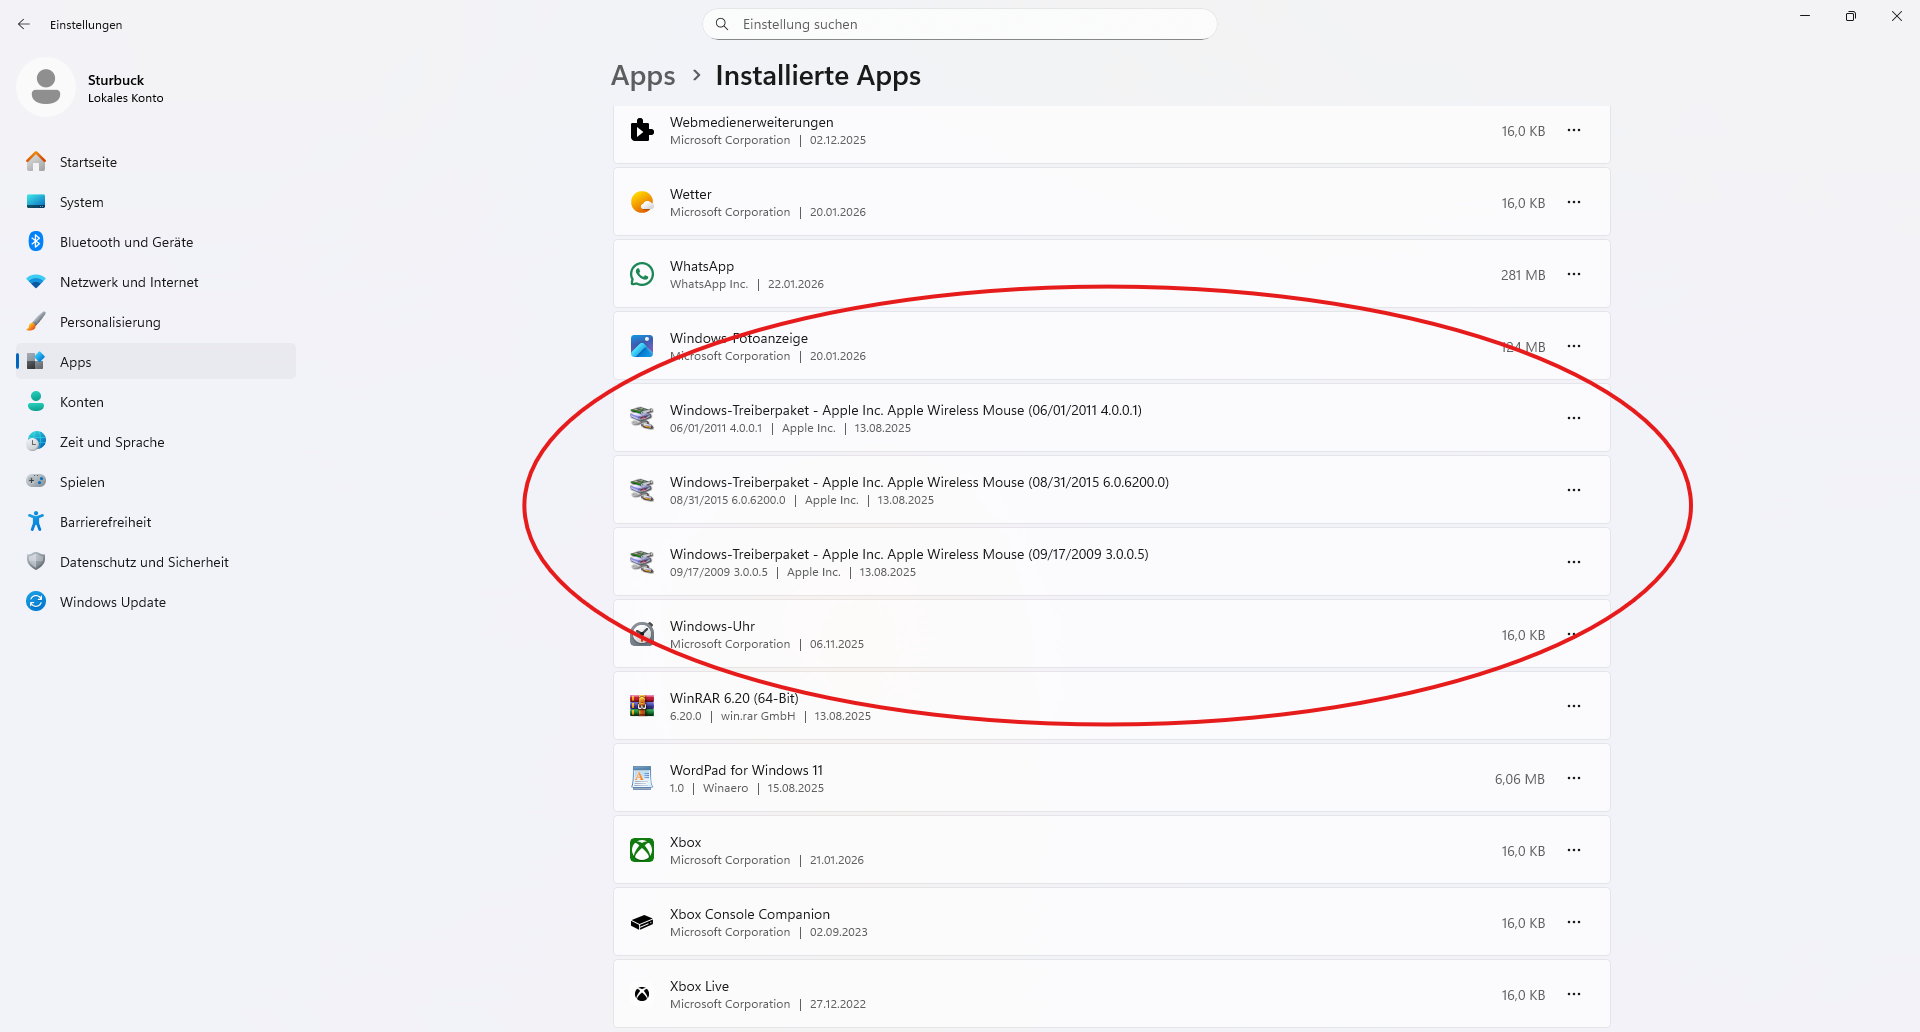This screenshot has width=1920, height=1032.
Task: Click the back arrow in title bar
Action: point(24,24)
